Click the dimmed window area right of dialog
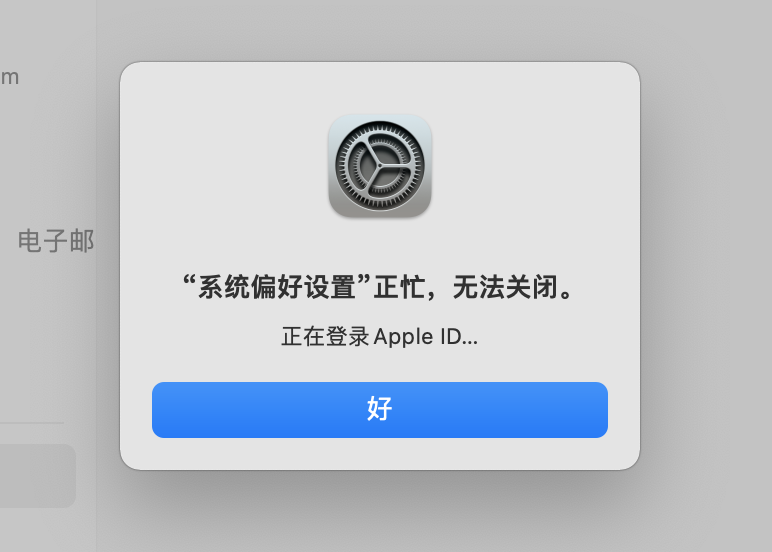This screenshot has width=772, height=552. pos(706,276)
